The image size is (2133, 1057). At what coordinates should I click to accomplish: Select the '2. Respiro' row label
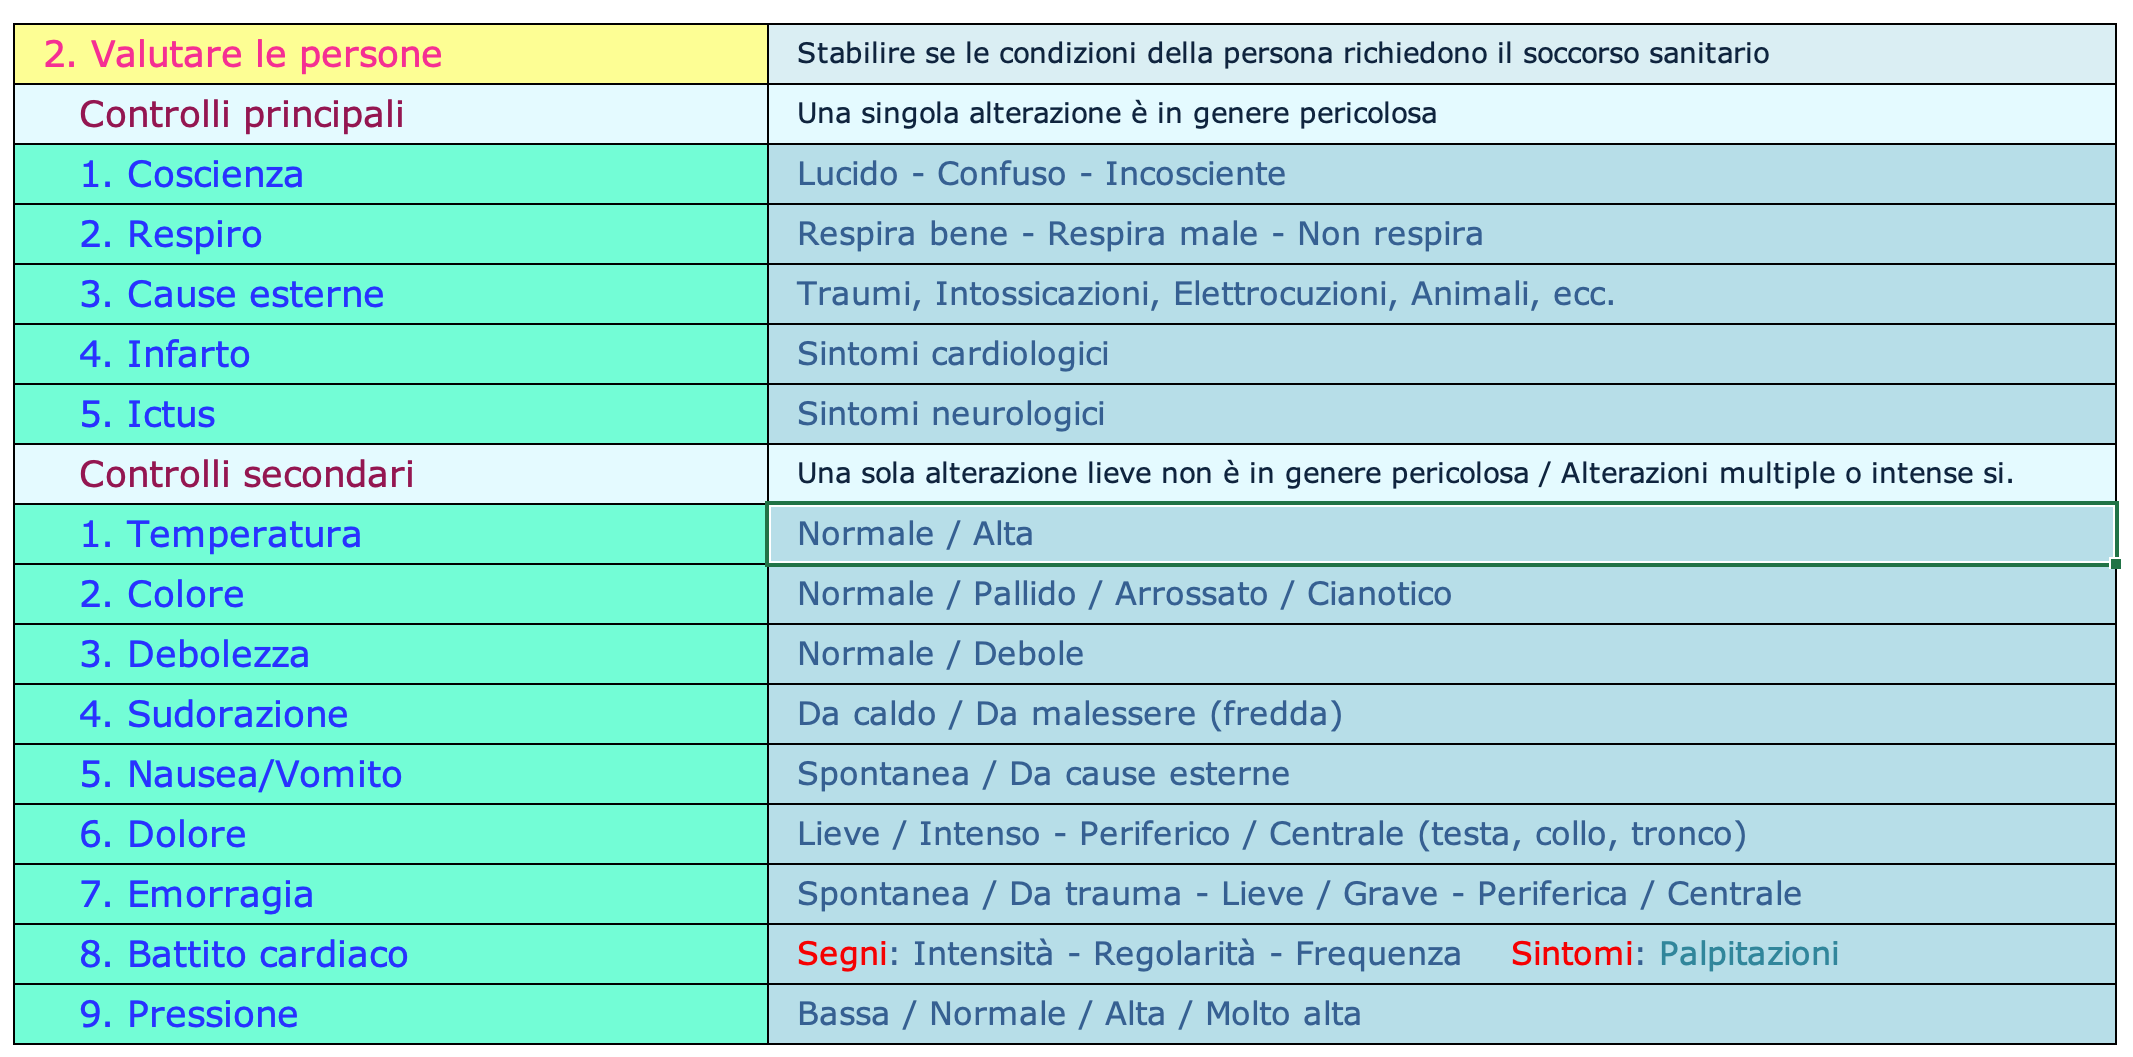point(390,234)
